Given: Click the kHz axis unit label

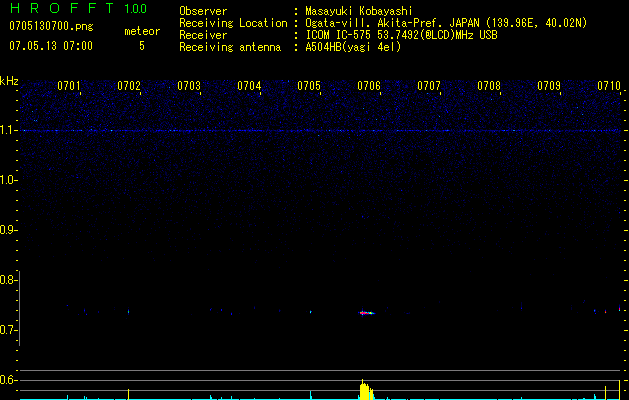Looking at the screenshot, I should point(9,81).
